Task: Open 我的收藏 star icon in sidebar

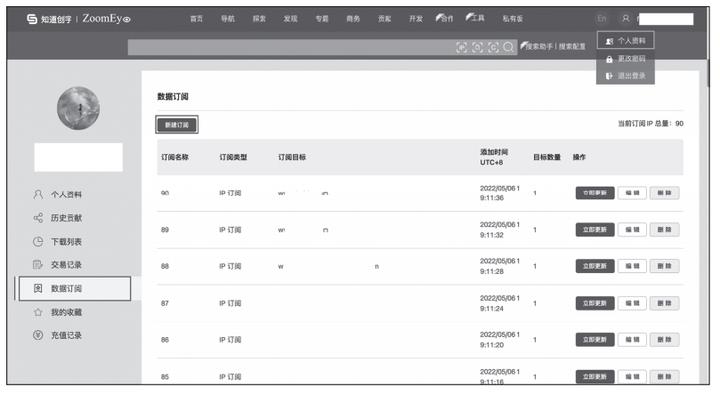Action: point(38,312)
